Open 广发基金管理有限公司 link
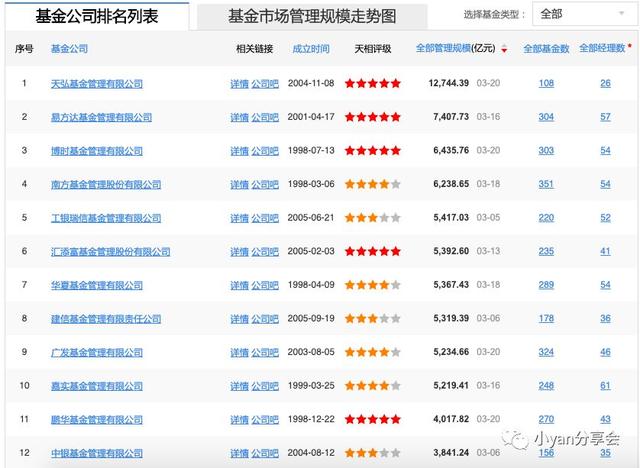640x468 pixels. (x=97, y=353)
